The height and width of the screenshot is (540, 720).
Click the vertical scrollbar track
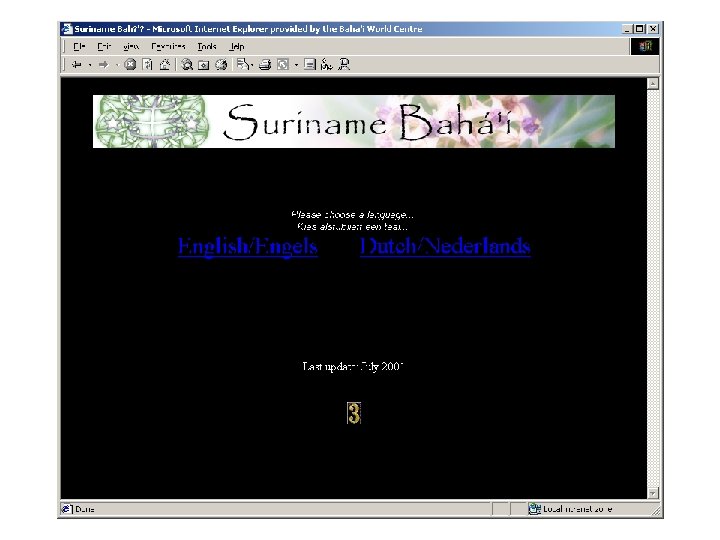pos(652,288)
